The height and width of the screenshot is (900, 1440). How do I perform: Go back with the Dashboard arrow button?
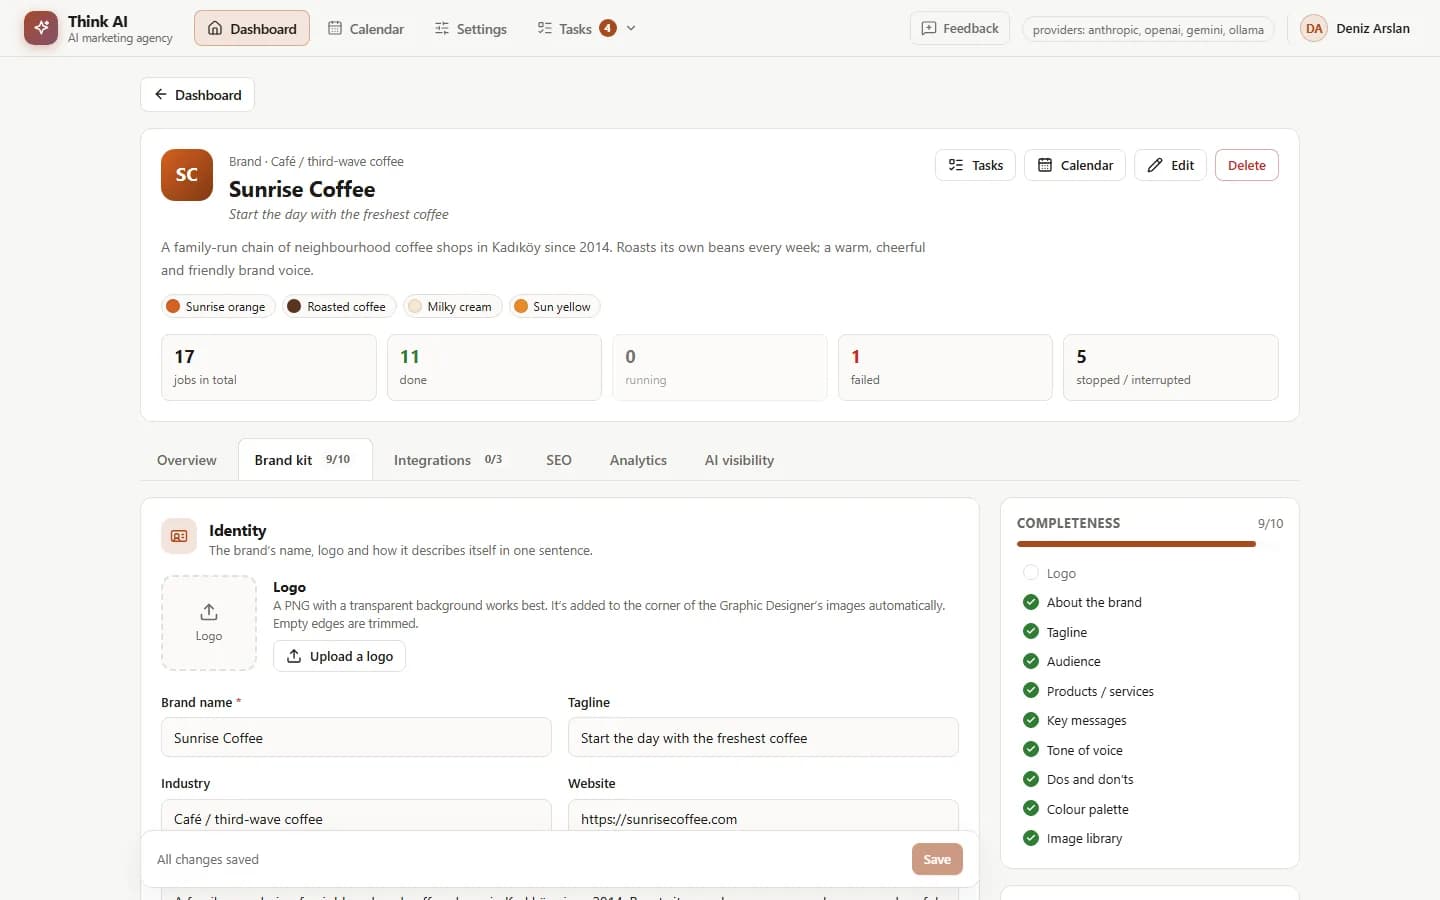[x=198, y=94]
